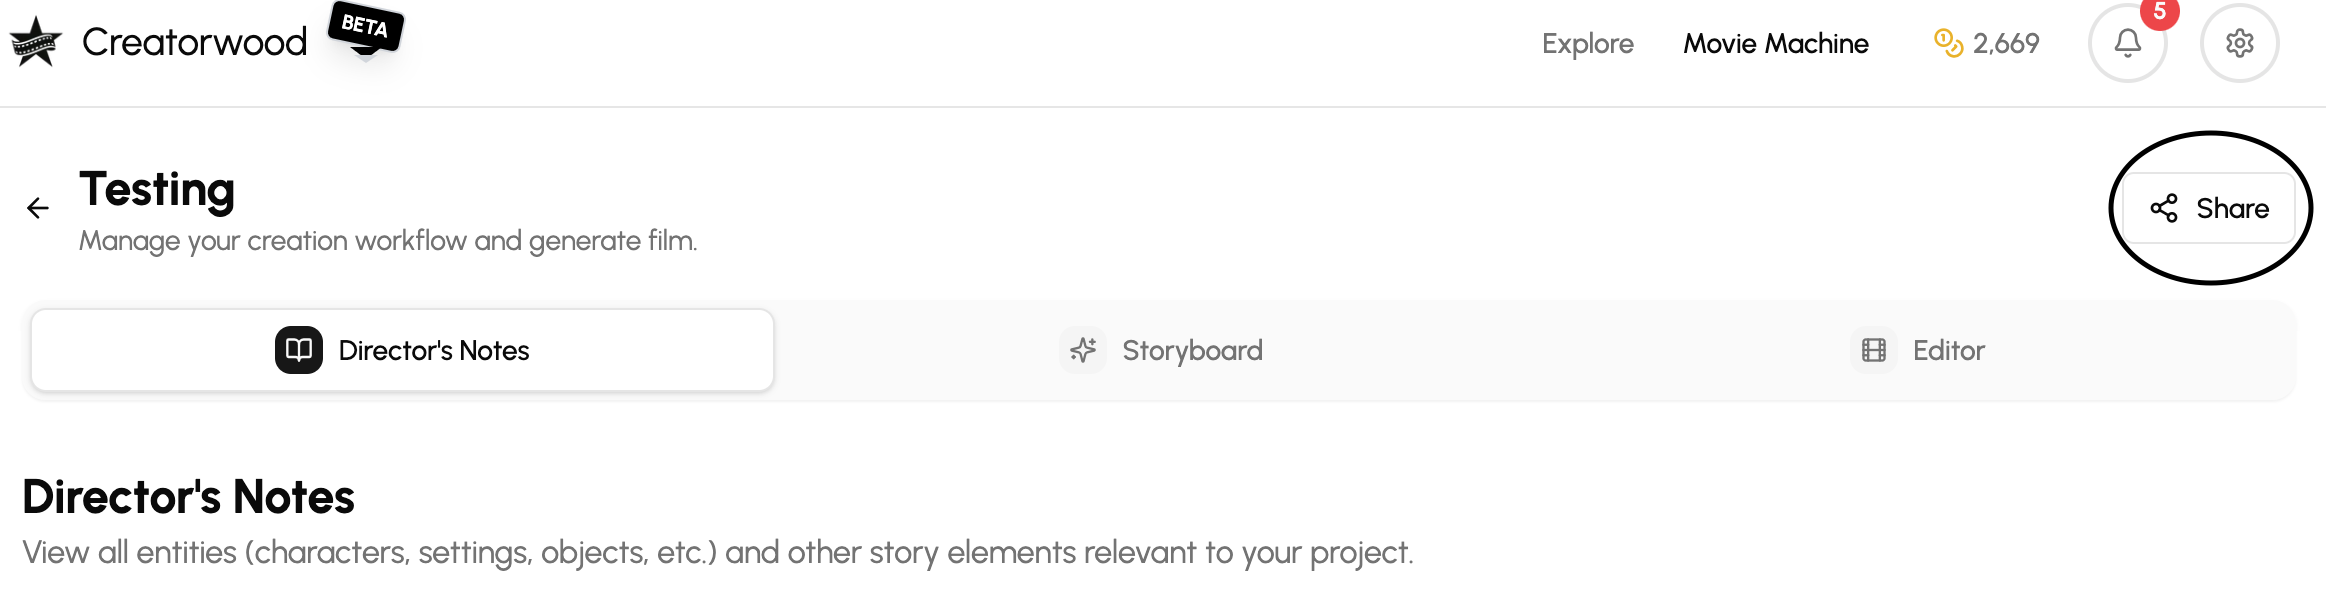Go back using the left arrow
This screenshot has height=598, width=2326.
coord(38,208)
